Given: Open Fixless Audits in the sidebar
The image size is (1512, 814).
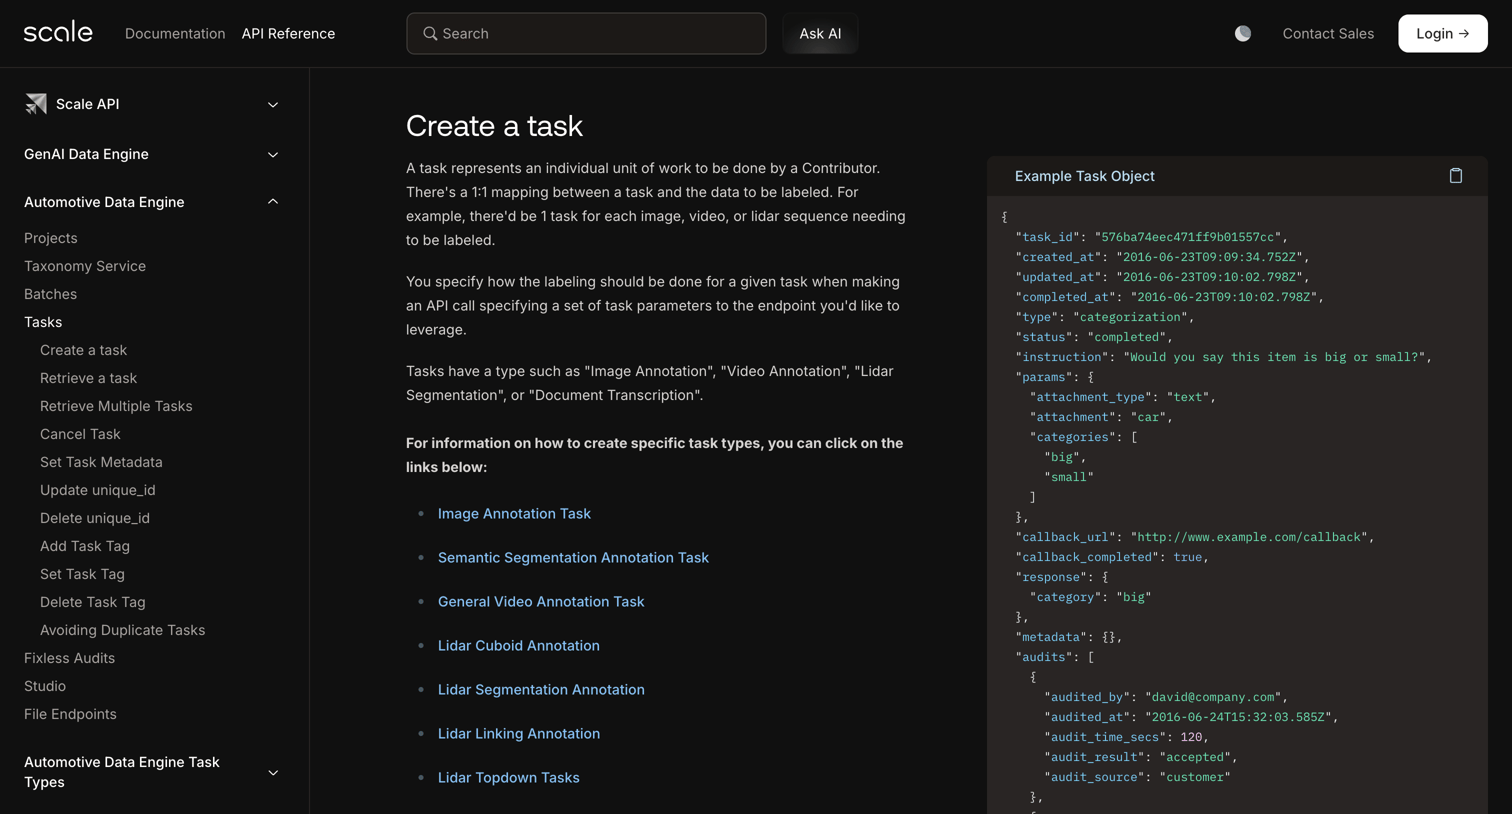Looking at the screenshot, I should tap(69, 658).
